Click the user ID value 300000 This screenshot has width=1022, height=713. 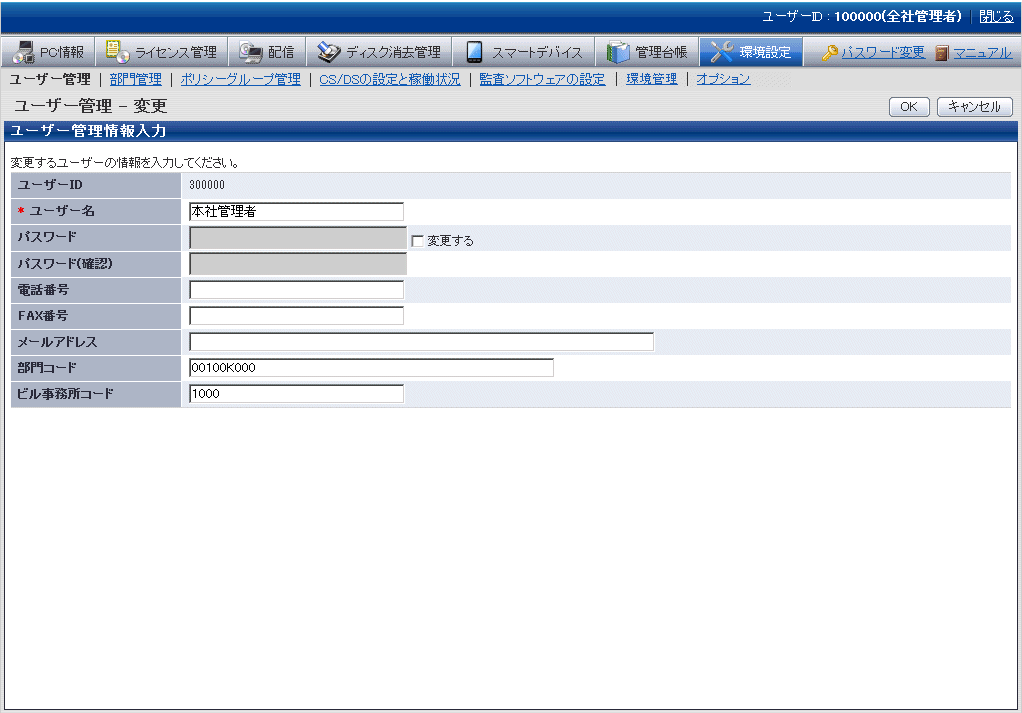[207, 185]
